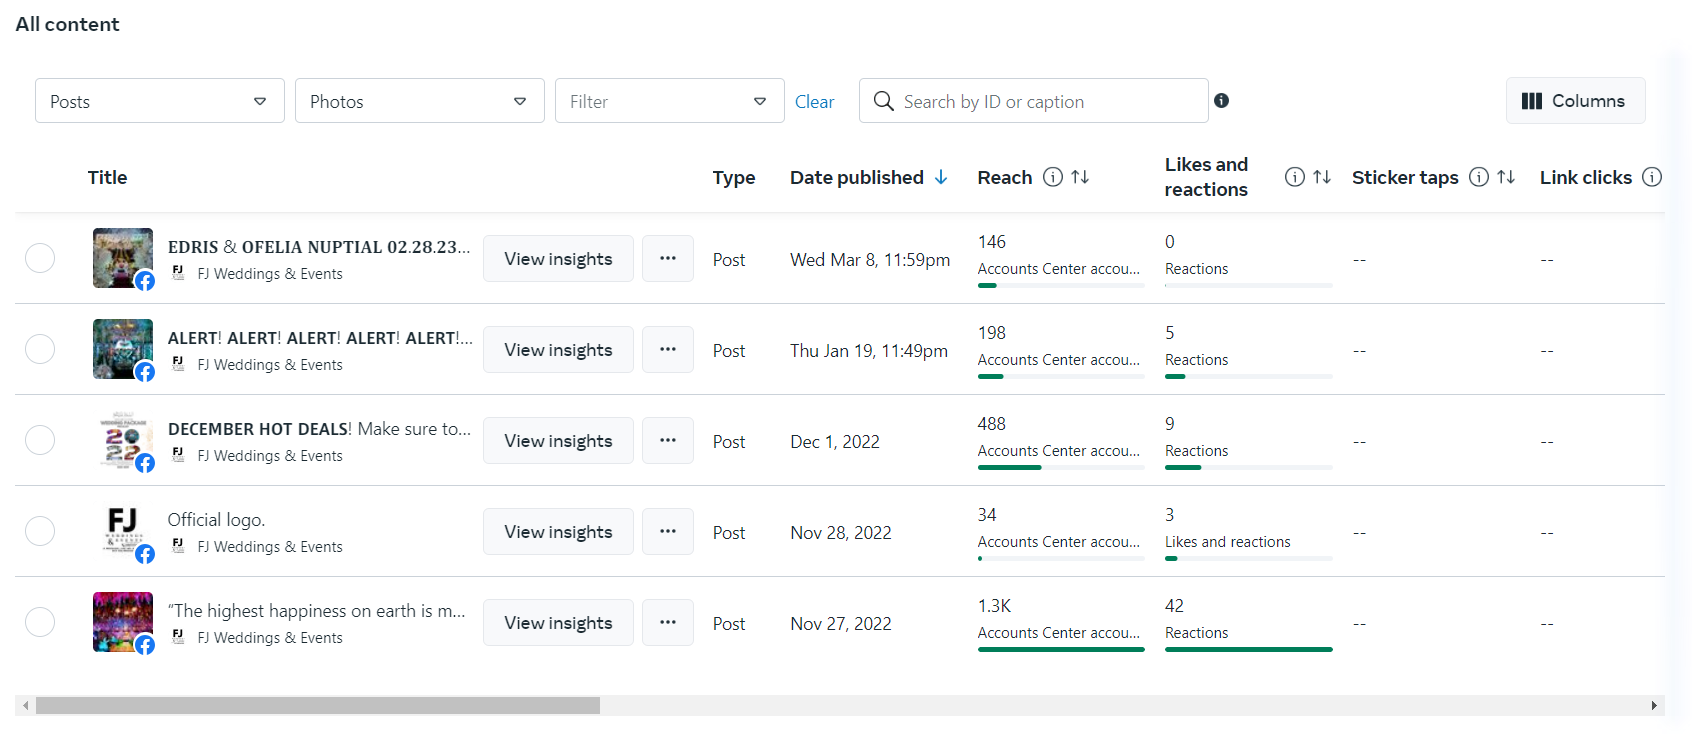Viewport: 1692px width, 735px height.
Task: Click the Likes and reactions column header
Action: pos(1206,177)
